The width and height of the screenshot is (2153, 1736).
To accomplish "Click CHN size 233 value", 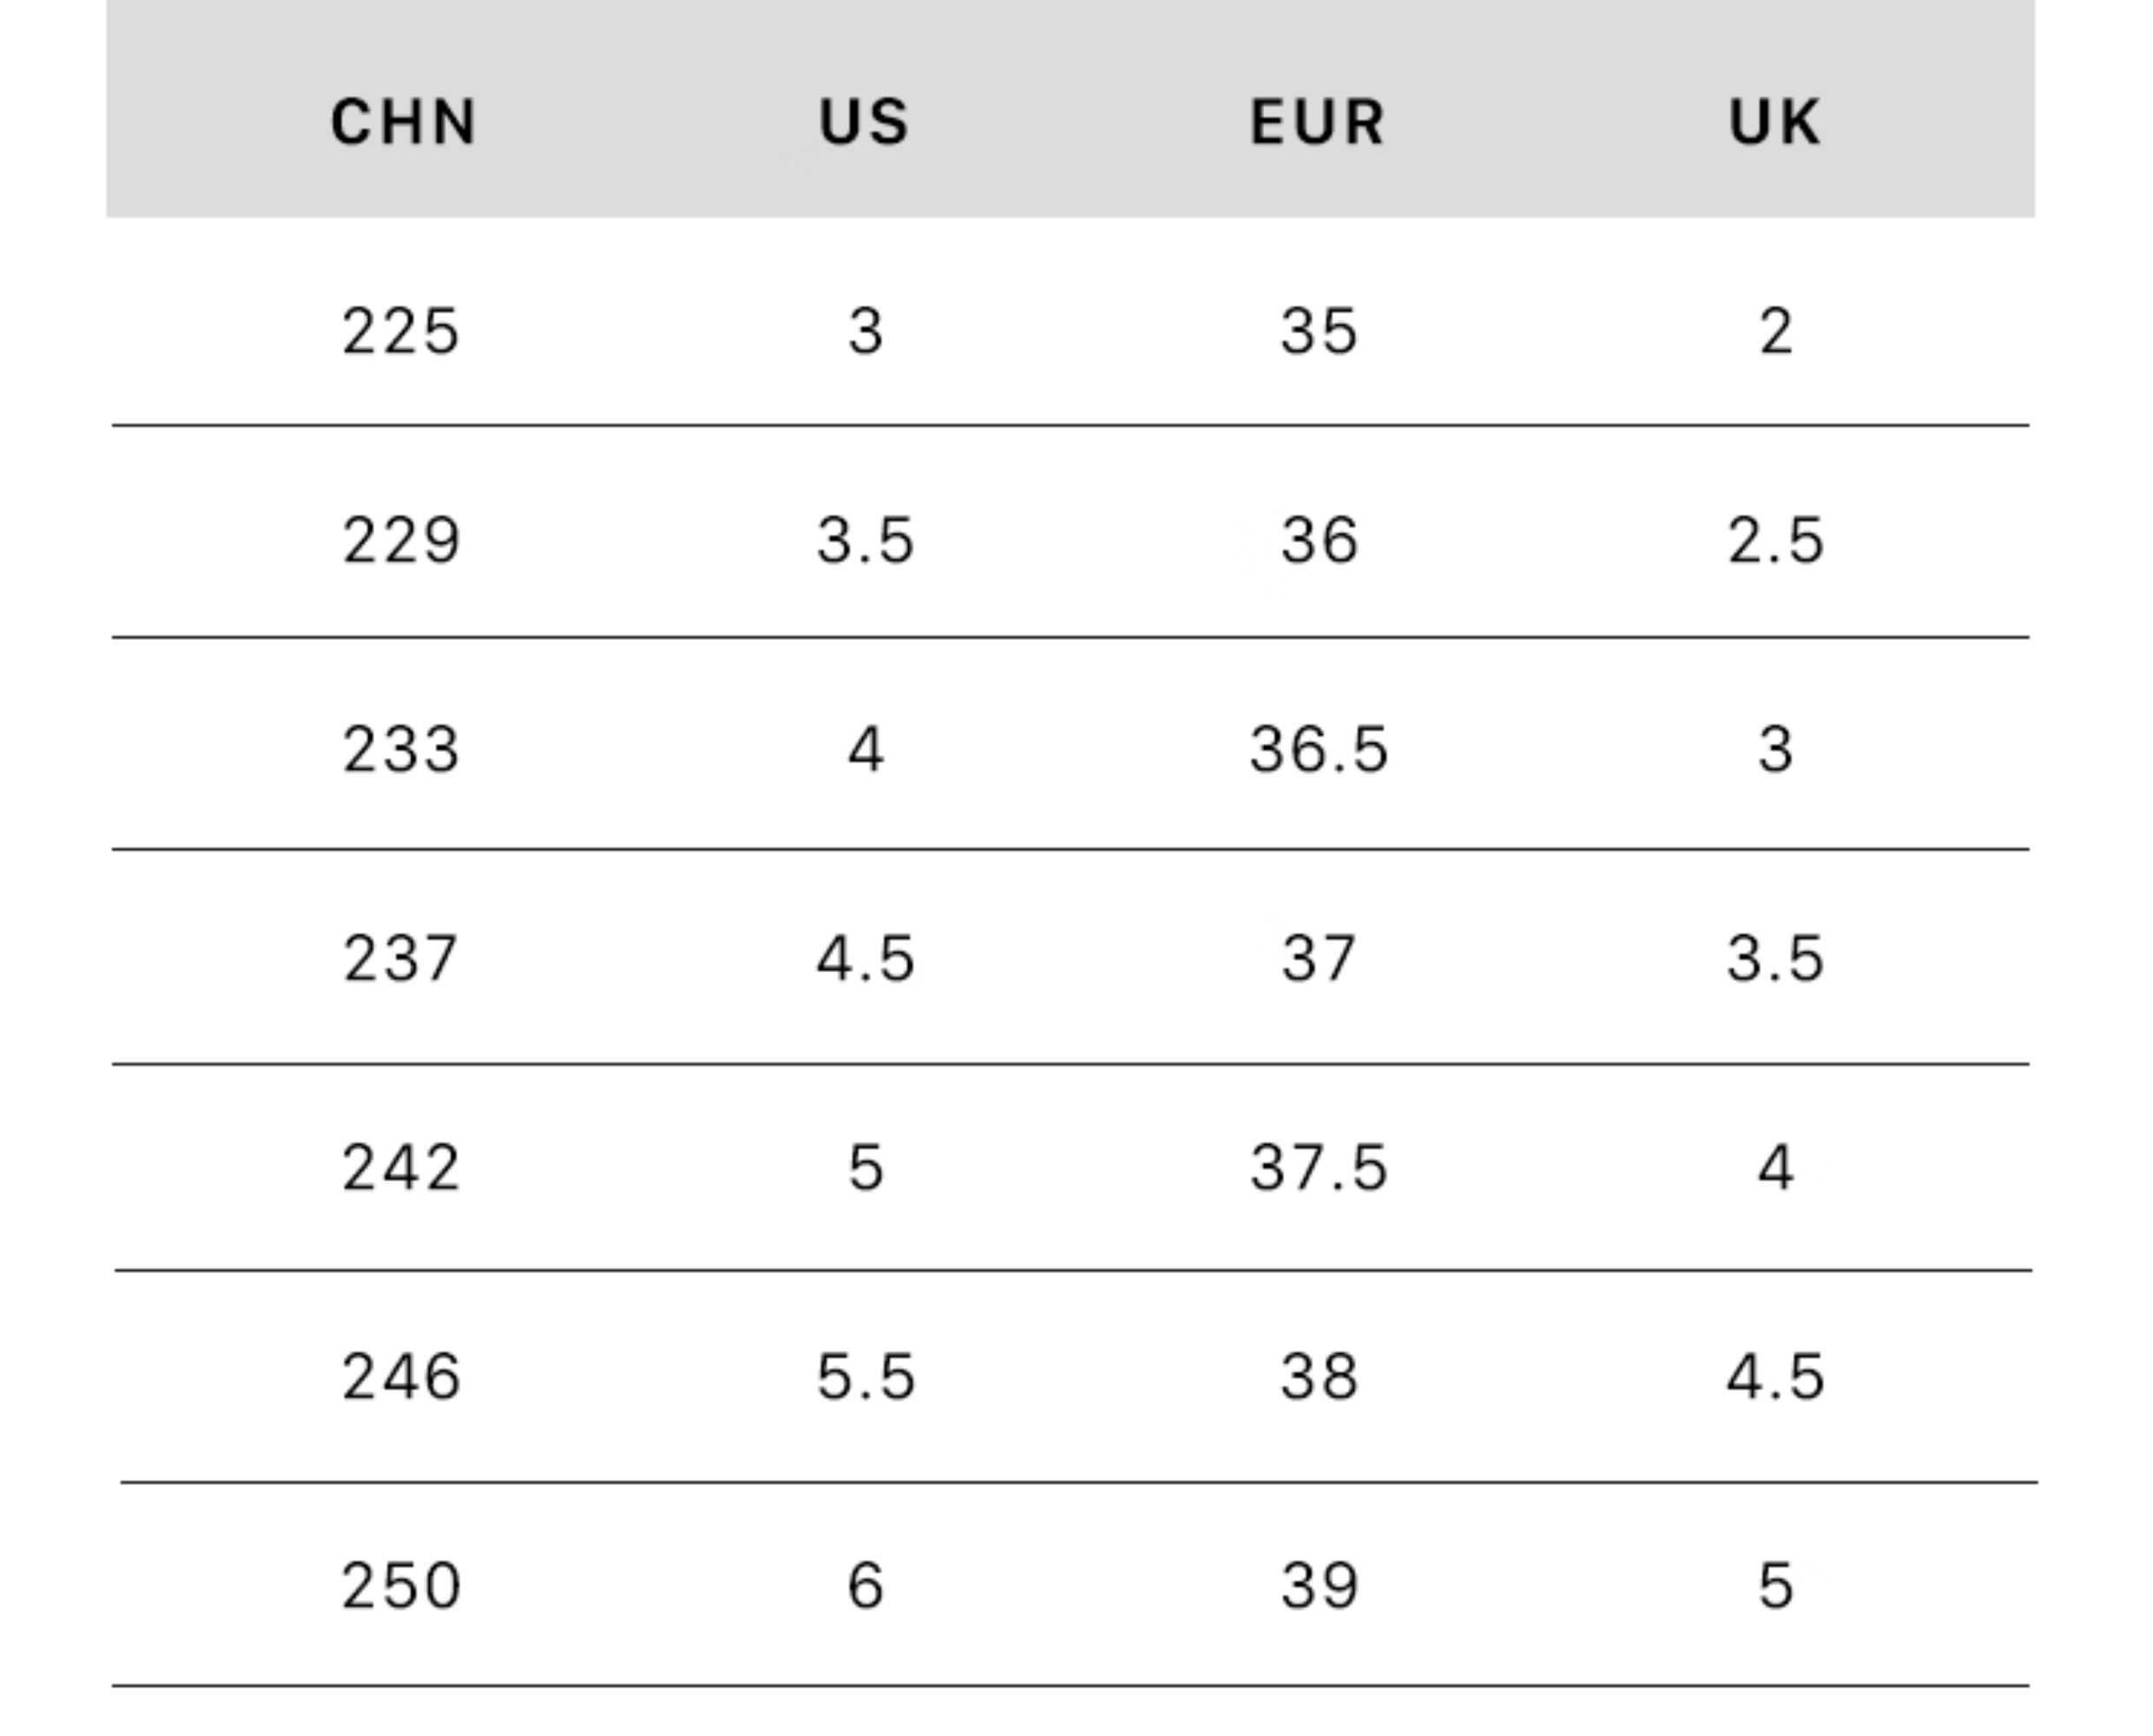I will [x=401, y=749].
